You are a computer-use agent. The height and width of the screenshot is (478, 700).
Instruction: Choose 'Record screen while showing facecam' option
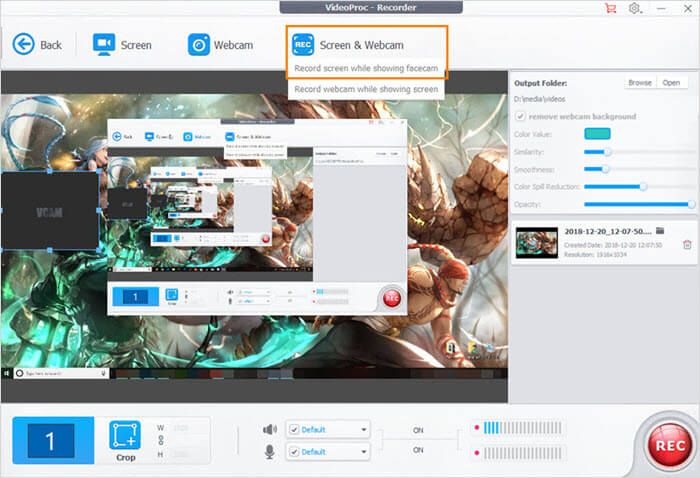tap(365, 68)
